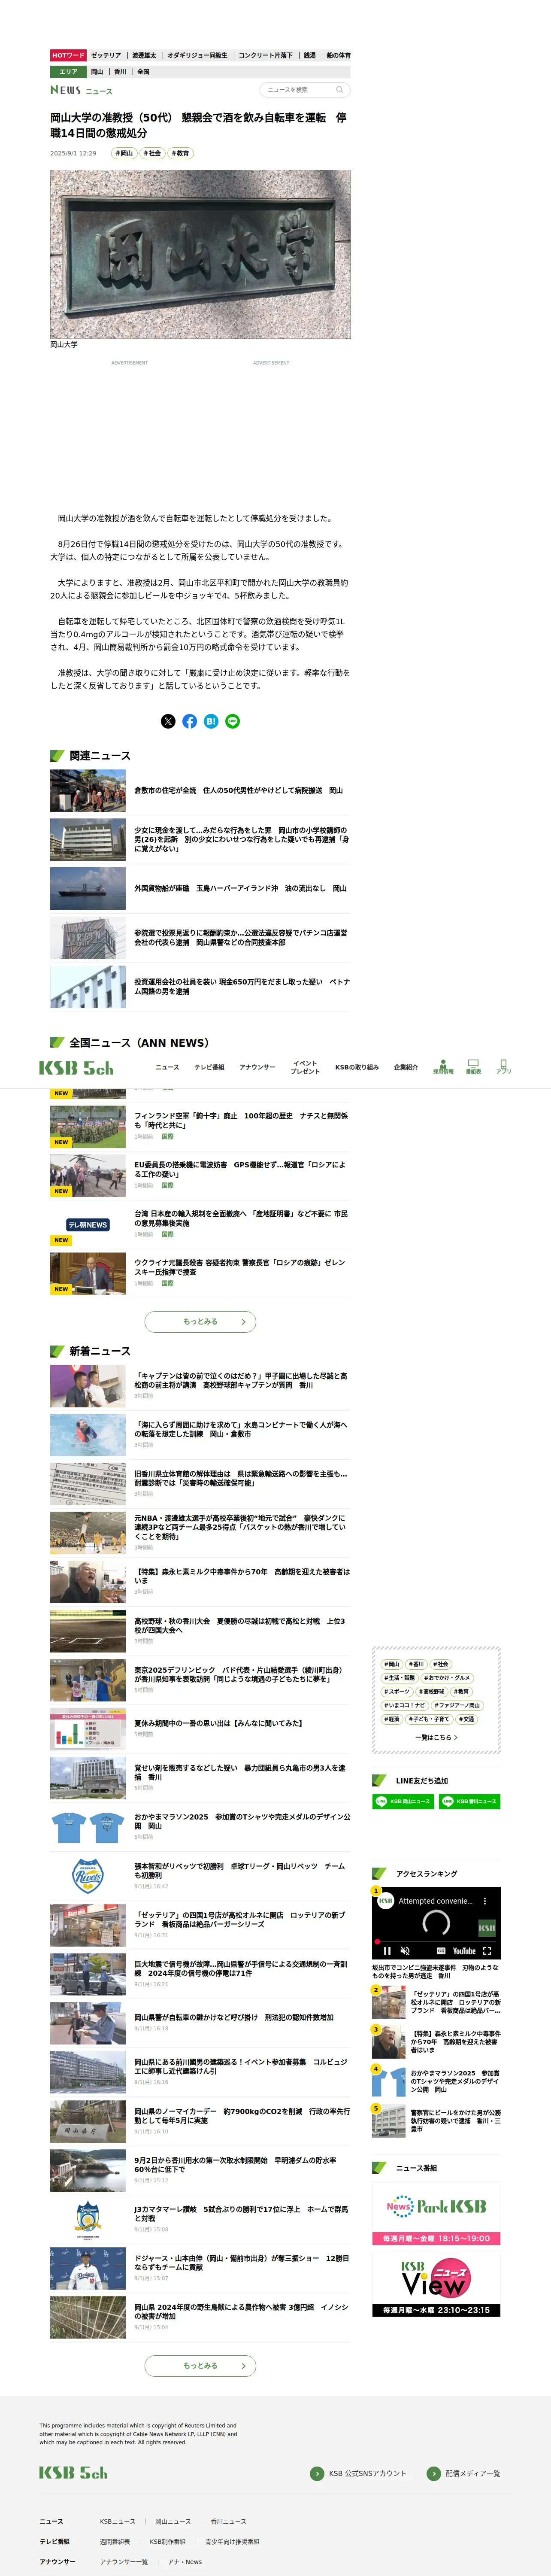551x2576 pixels.
Task: Add KSB 香川ニュース as LINE friend
Action: [469, 1801]
